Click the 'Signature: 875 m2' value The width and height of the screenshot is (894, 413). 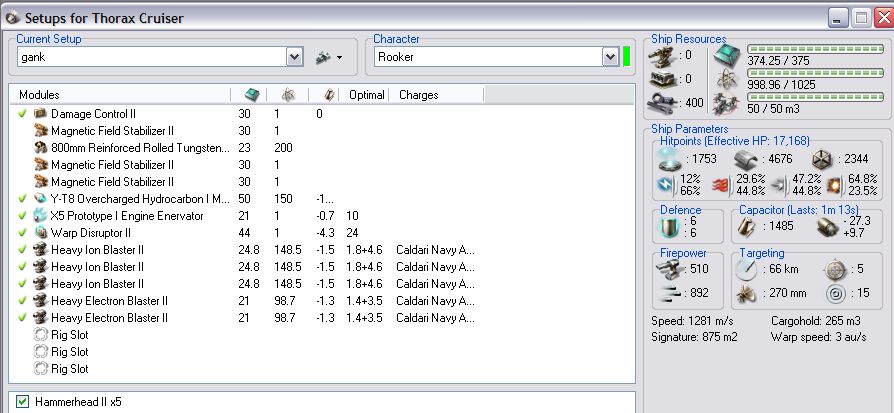pos(694,337)
